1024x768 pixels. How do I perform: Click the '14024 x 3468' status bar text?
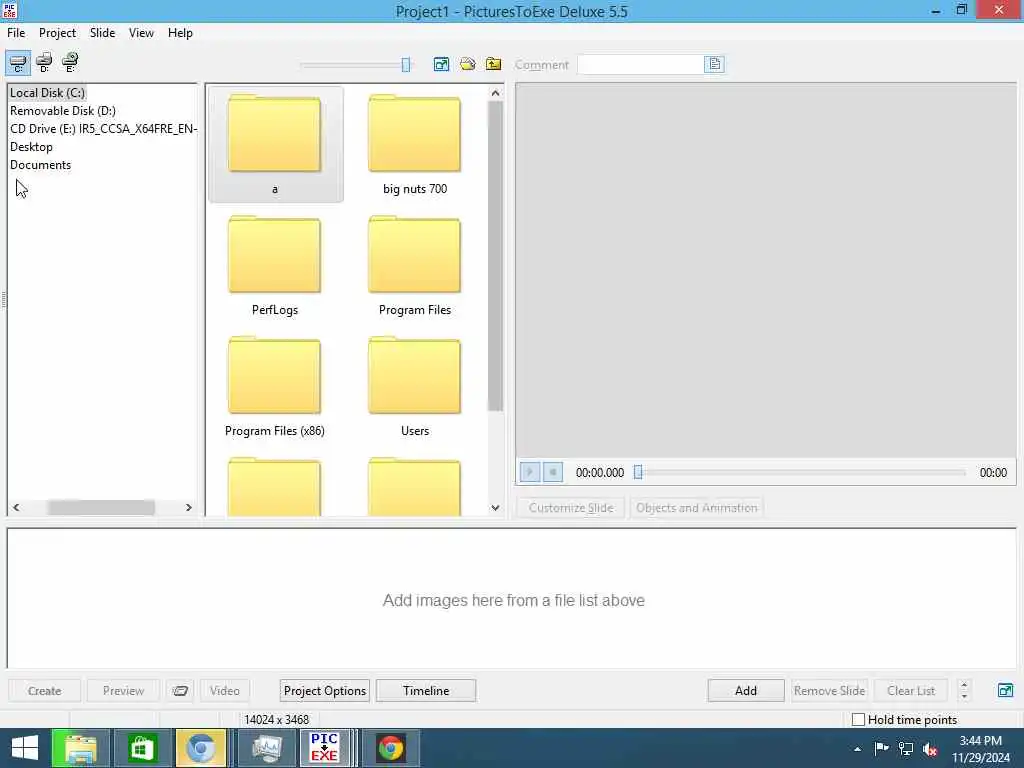[x=276, y=720]
